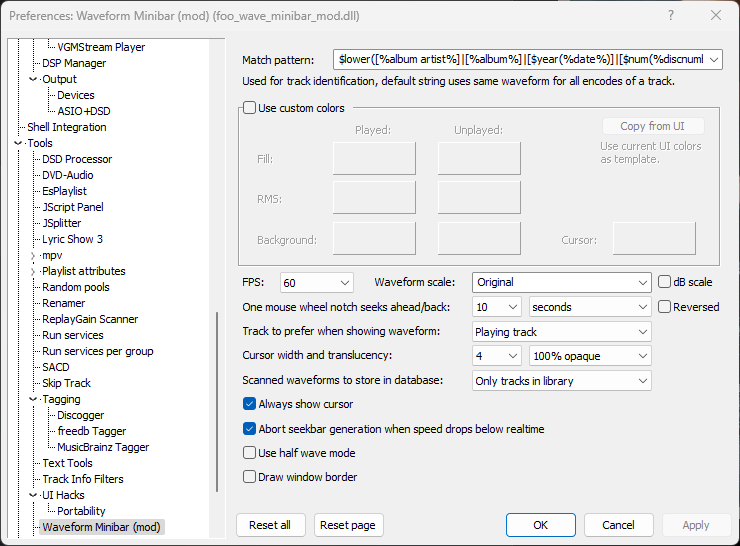Close the Preferences dialog
Image resolution: width=740 pixels, height=546 pixels.
tap(716, 15)
